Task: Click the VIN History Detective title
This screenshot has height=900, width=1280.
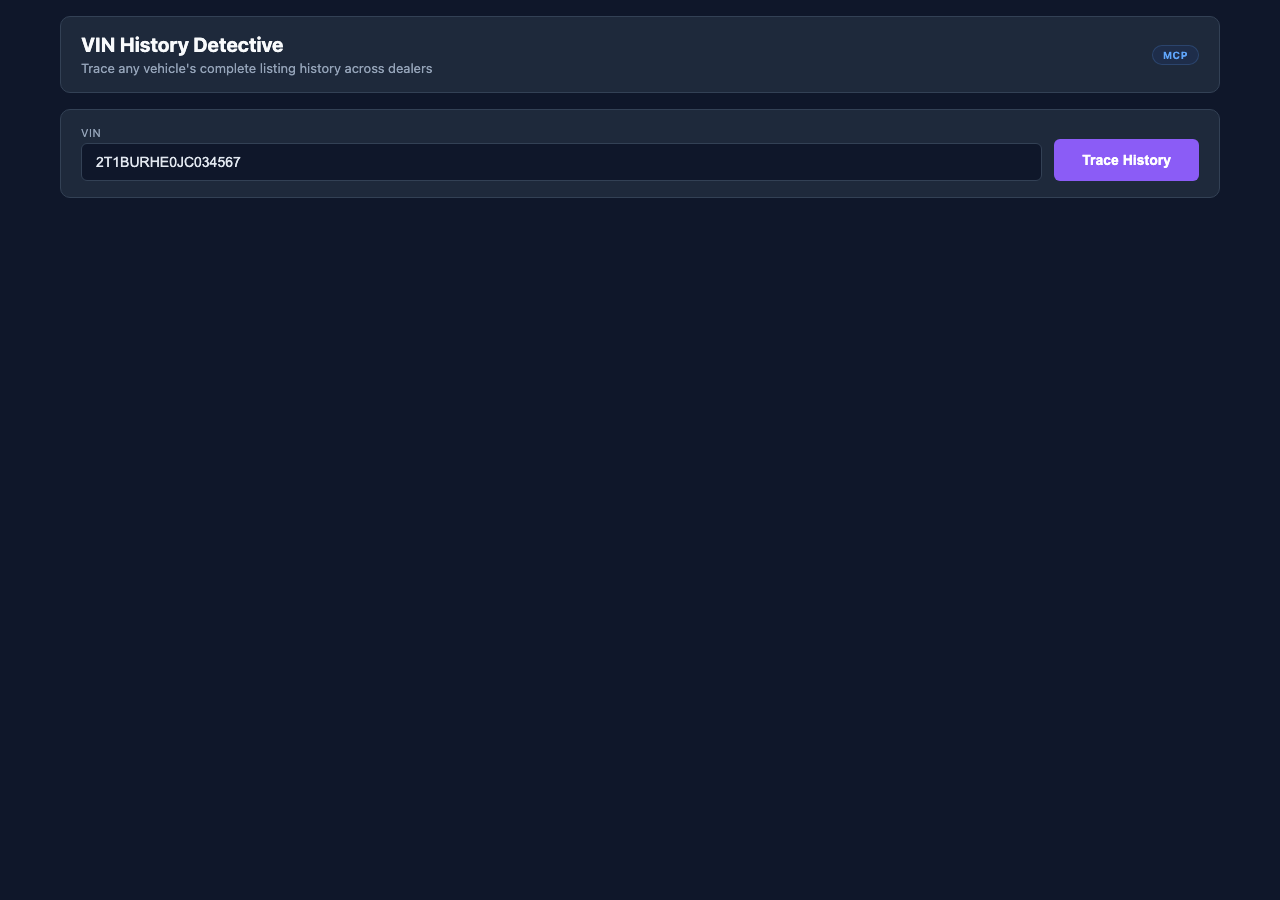Action: (182, 45)
